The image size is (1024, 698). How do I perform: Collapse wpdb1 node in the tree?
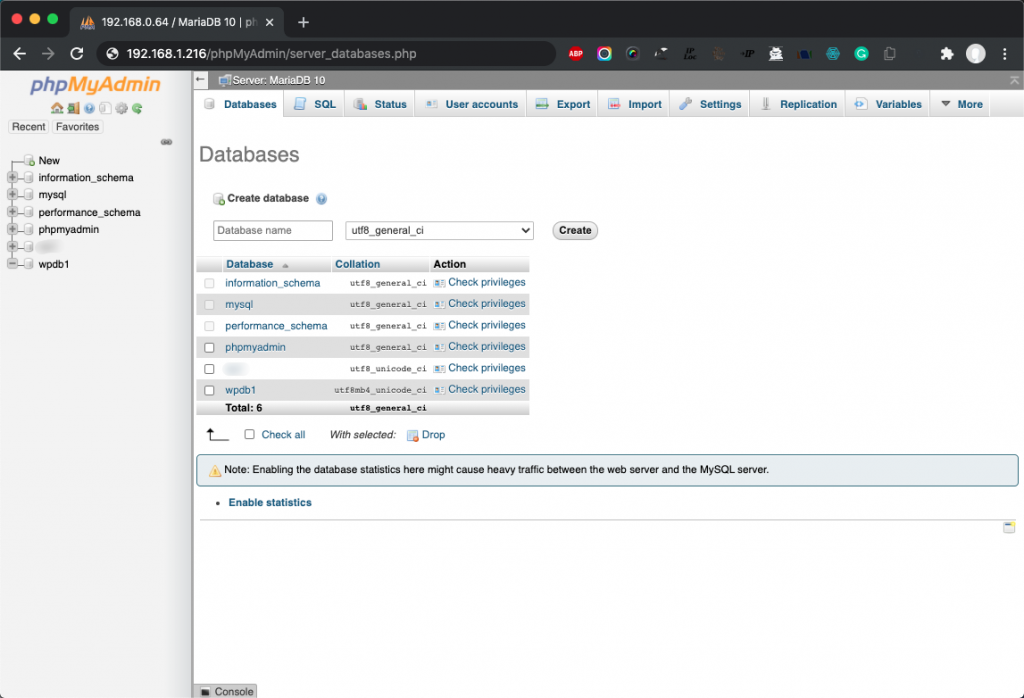(12, 264)
